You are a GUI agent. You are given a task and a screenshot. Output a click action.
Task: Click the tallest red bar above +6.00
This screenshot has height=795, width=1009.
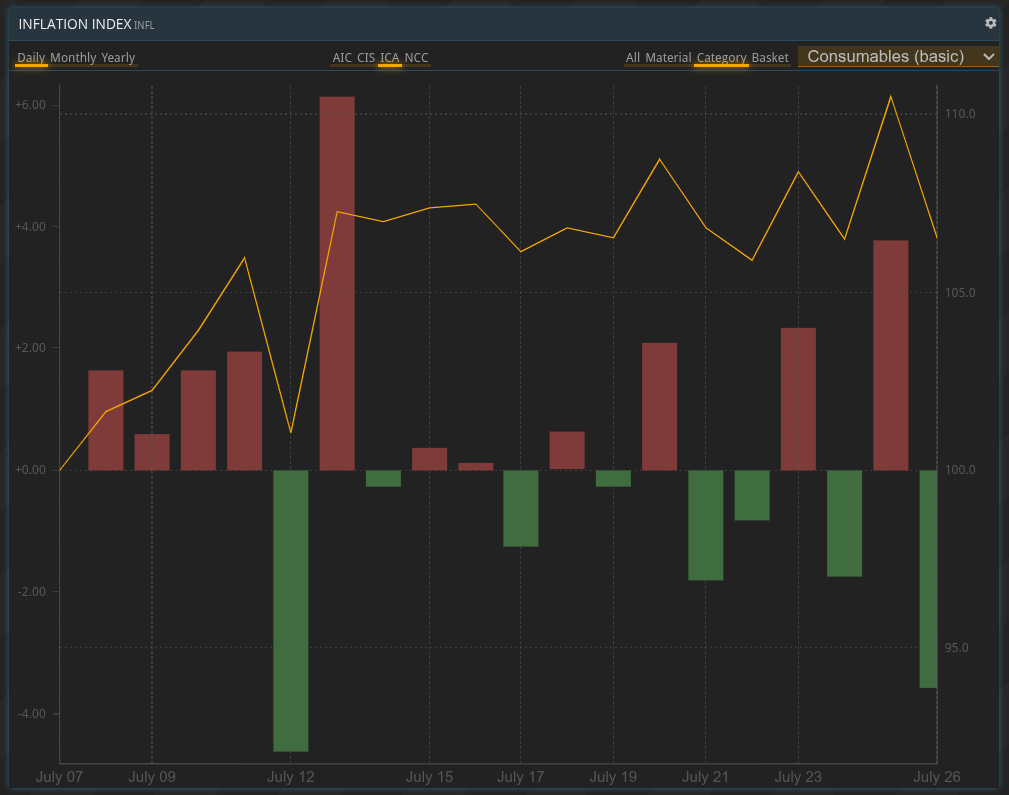337,283
